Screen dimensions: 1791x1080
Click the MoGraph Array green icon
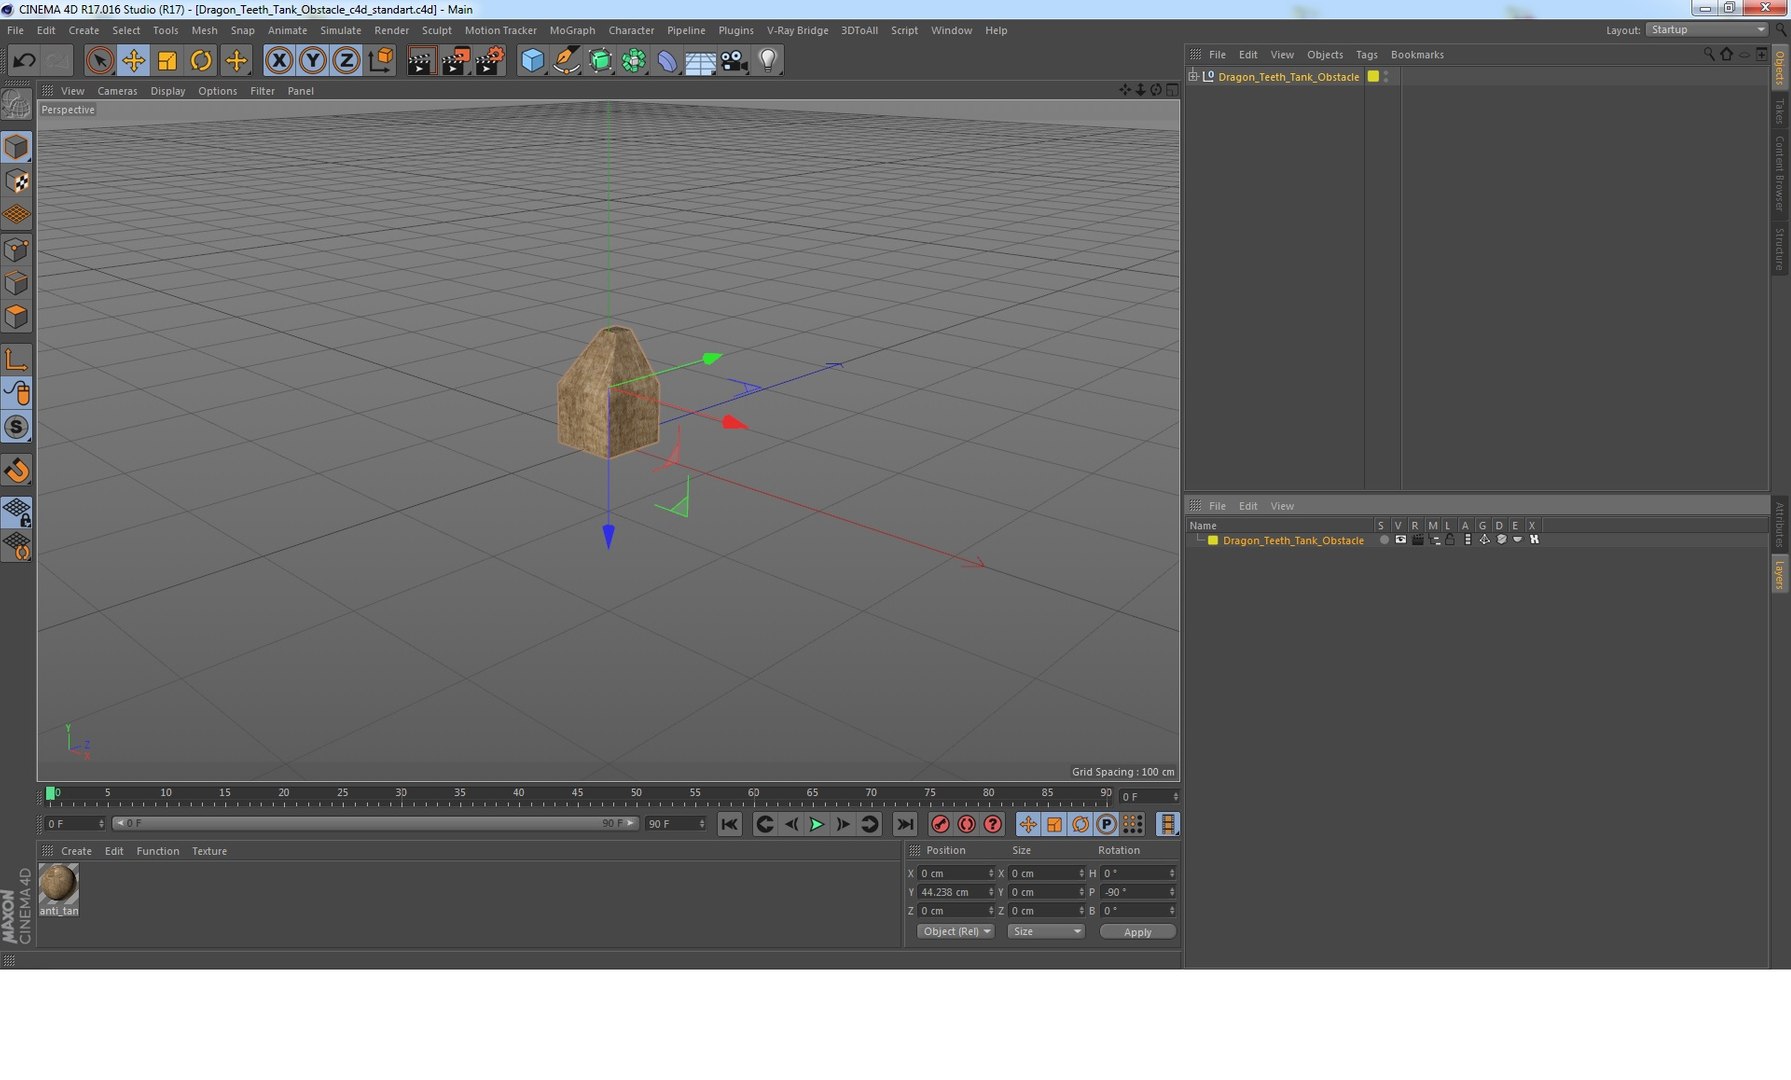pos(634,61)
